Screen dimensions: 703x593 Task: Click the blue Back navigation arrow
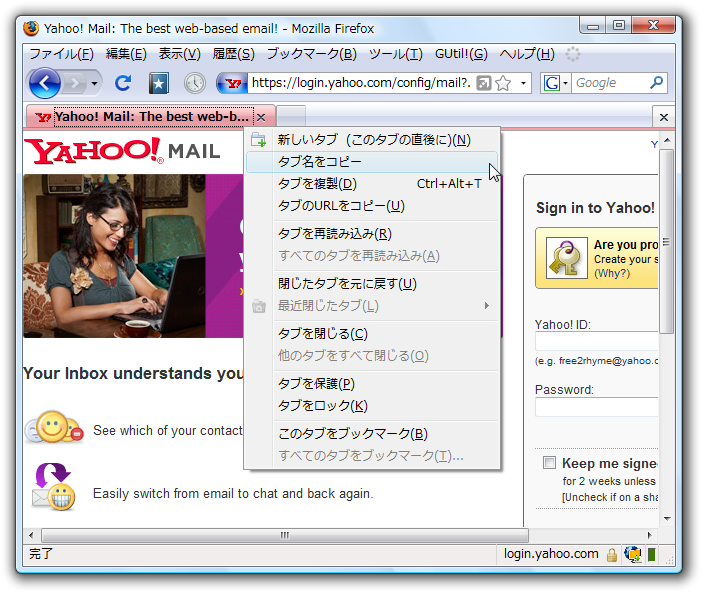(44, 83)
